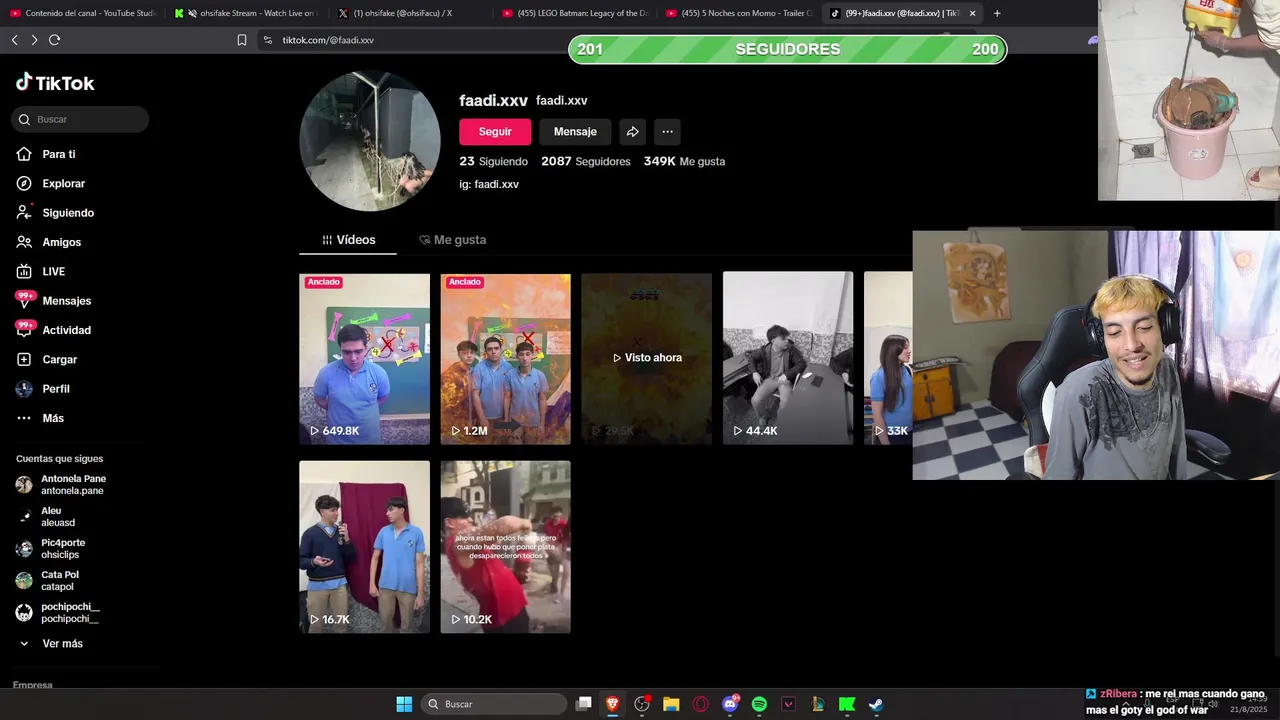This screenshot has width=1280, height=720.
Task: Click the Windows taskbar Buscar box
Action: (x=494, y=704)
